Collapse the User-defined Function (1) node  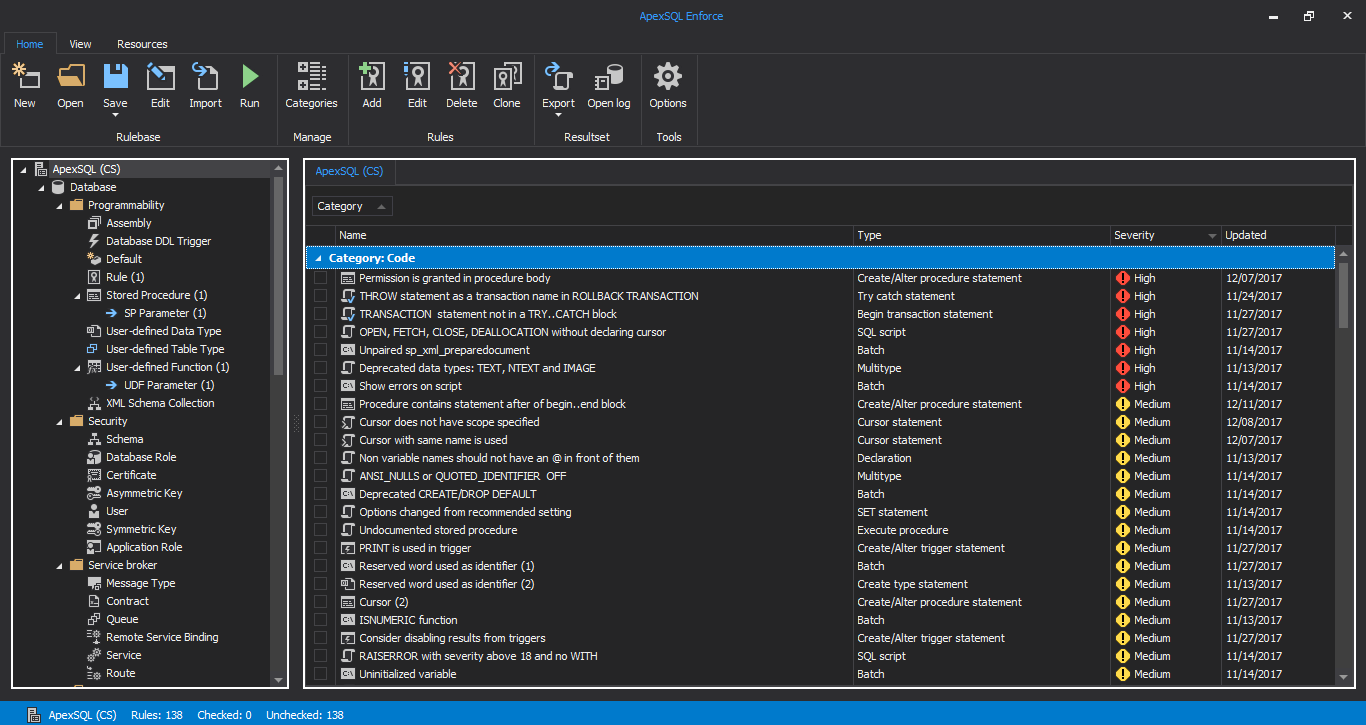coord(78,368)
